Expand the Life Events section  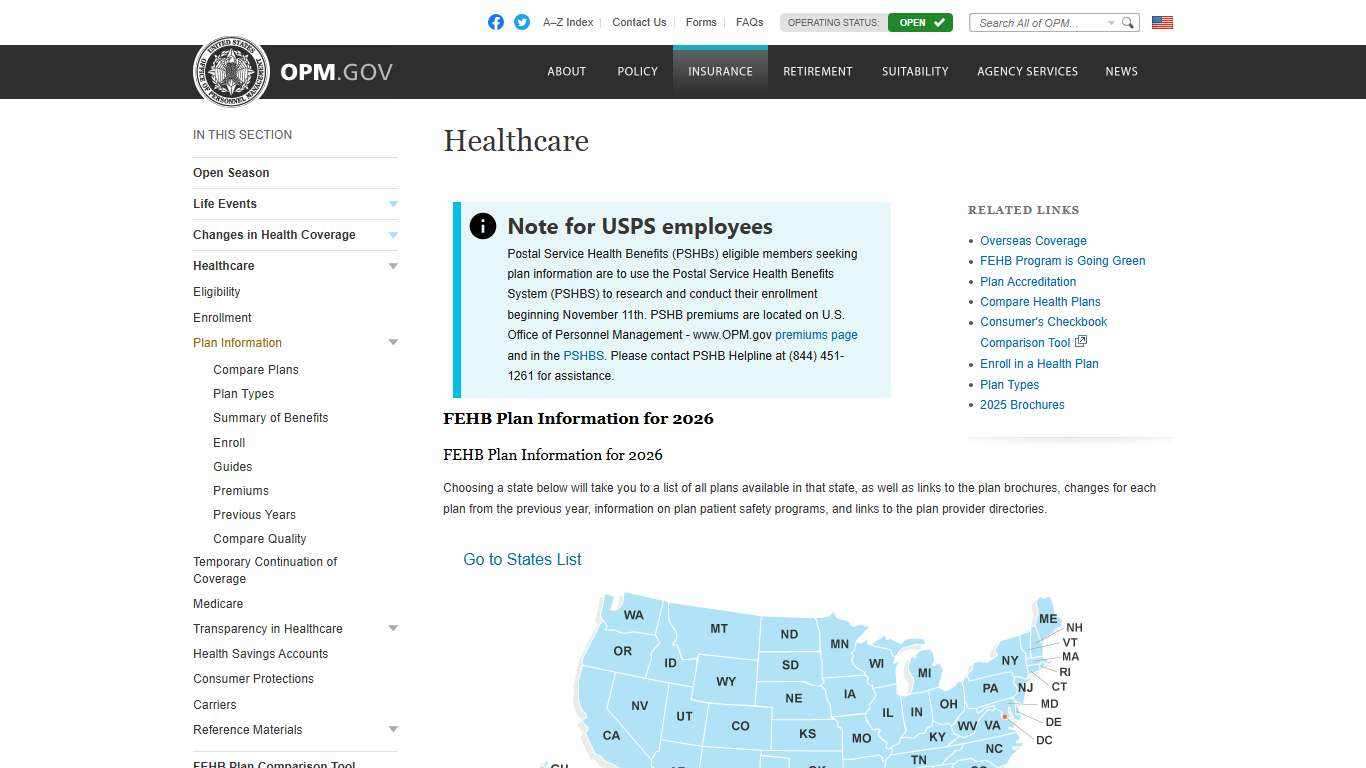393,204
